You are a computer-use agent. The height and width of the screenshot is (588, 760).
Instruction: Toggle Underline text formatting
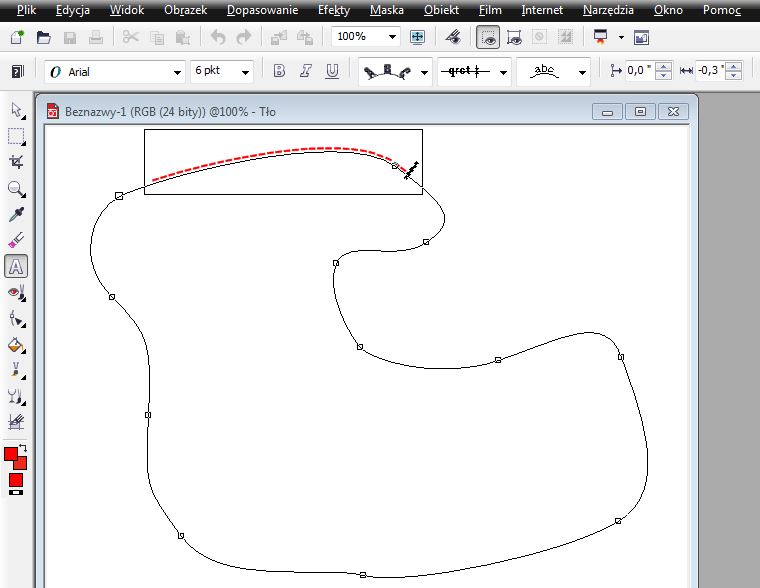pos(332,71)
